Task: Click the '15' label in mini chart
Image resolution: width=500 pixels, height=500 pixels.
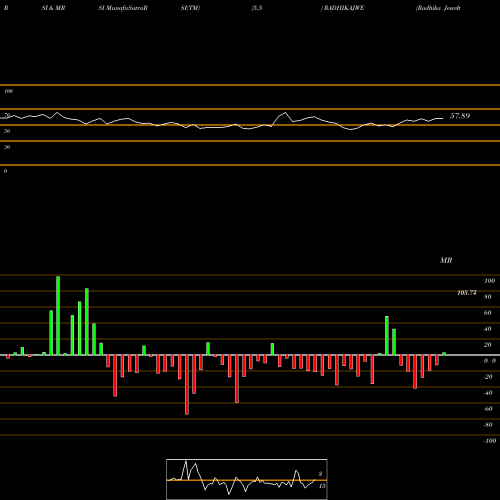Action: [322, 486]
